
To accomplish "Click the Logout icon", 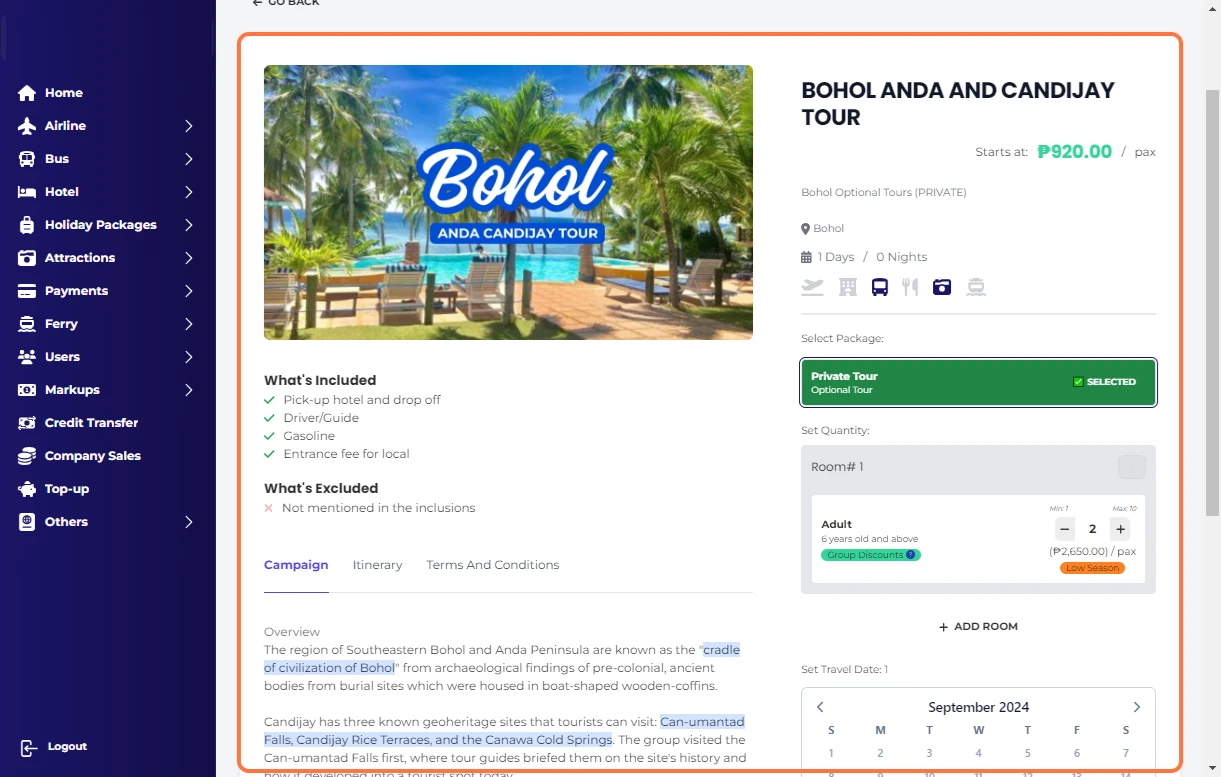I will [29, 747].
